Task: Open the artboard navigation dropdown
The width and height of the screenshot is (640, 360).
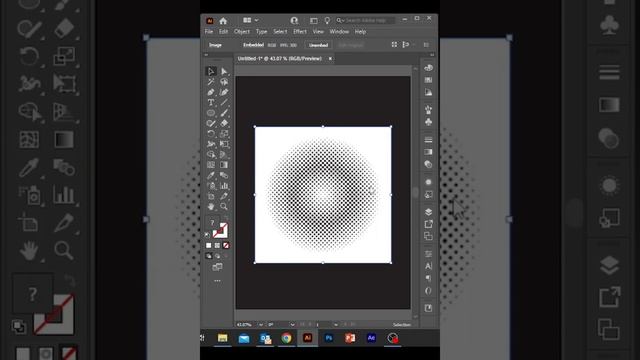Action: tap(336, 325)
